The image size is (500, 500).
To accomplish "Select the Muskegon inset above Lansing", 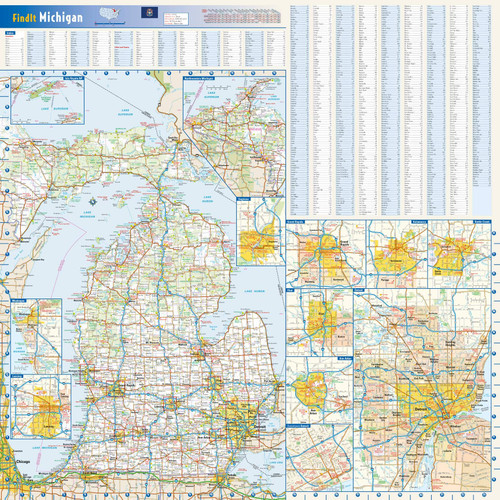I will 36,336.
